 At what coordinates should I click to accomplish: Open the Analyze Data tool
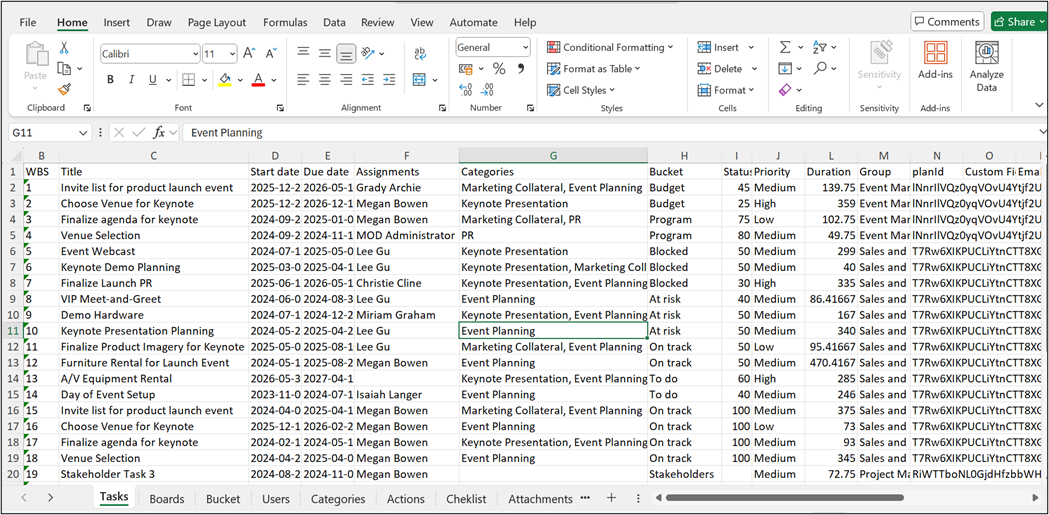[986, 67]
